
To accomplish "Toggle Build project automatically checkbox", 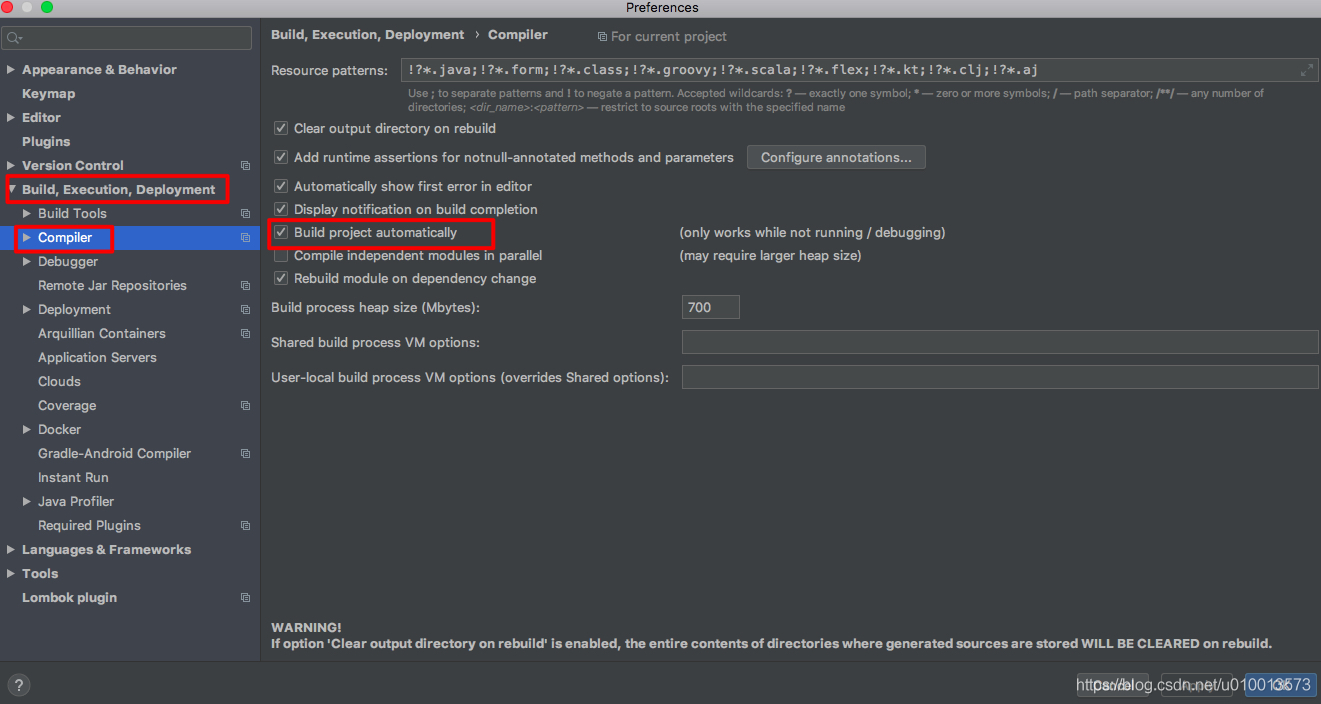I will coord(281,232).
